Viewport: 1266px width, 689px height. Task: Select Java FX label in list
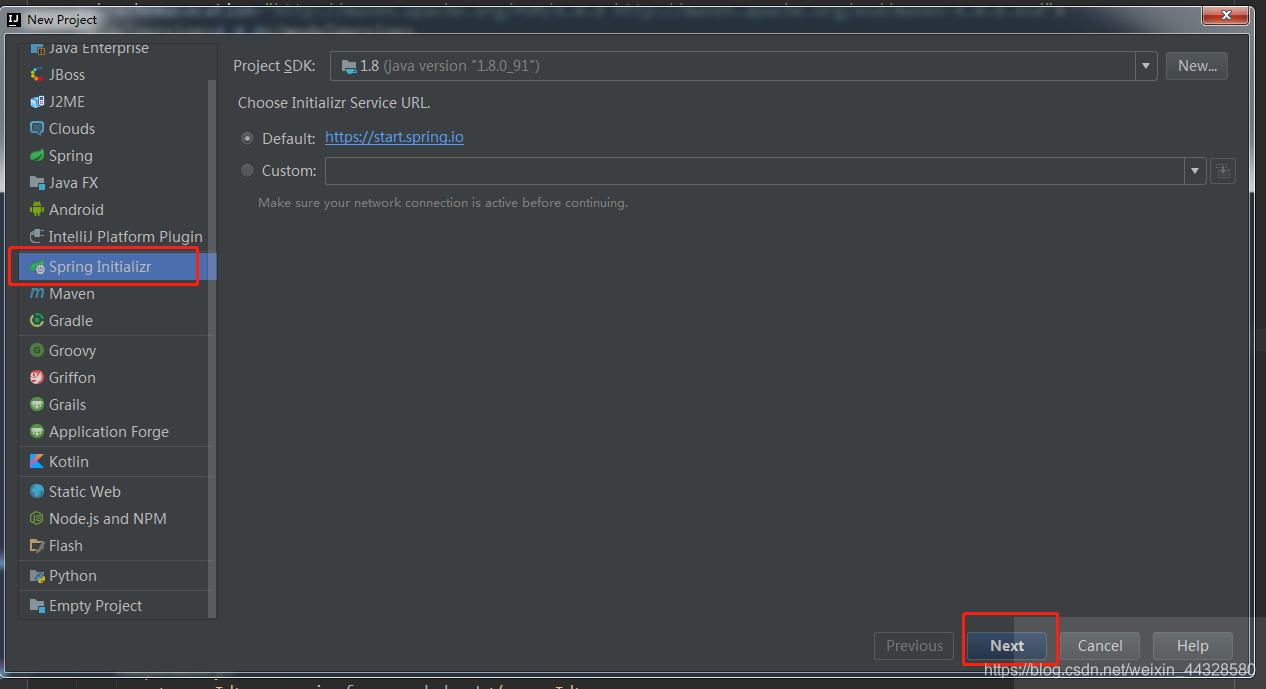(74, 183)
